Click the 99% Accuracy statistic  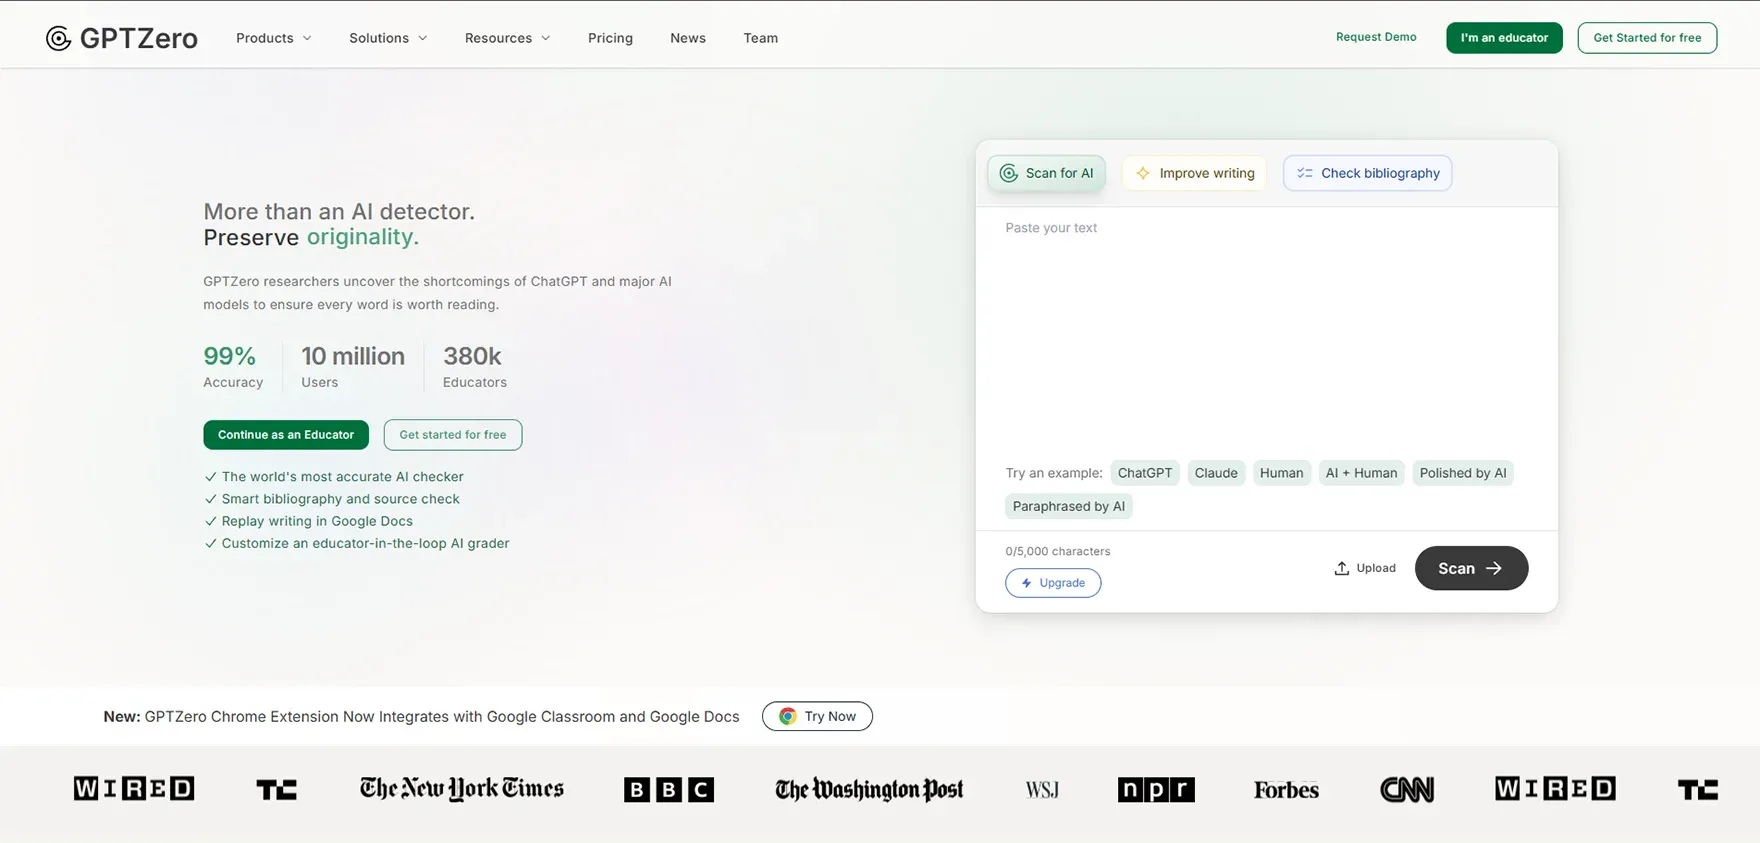(233, 367)
